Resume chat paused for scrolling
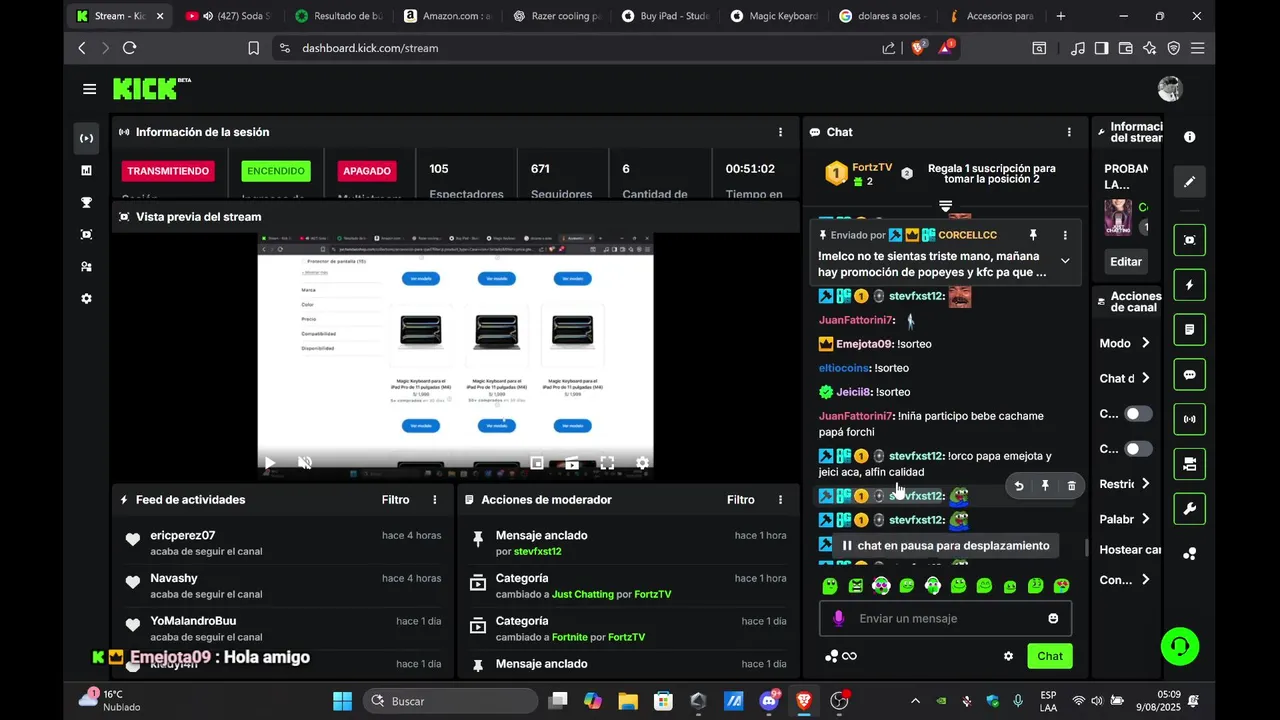 [946, 546]
